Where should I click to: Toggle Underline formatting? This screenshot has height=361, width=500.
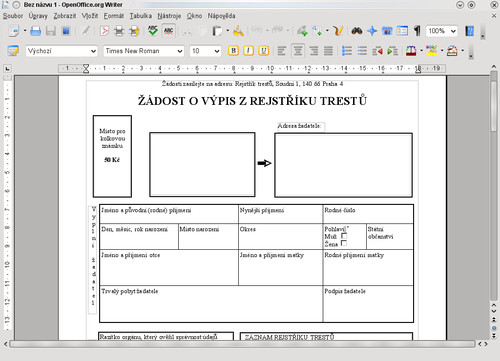click(264, 51)
